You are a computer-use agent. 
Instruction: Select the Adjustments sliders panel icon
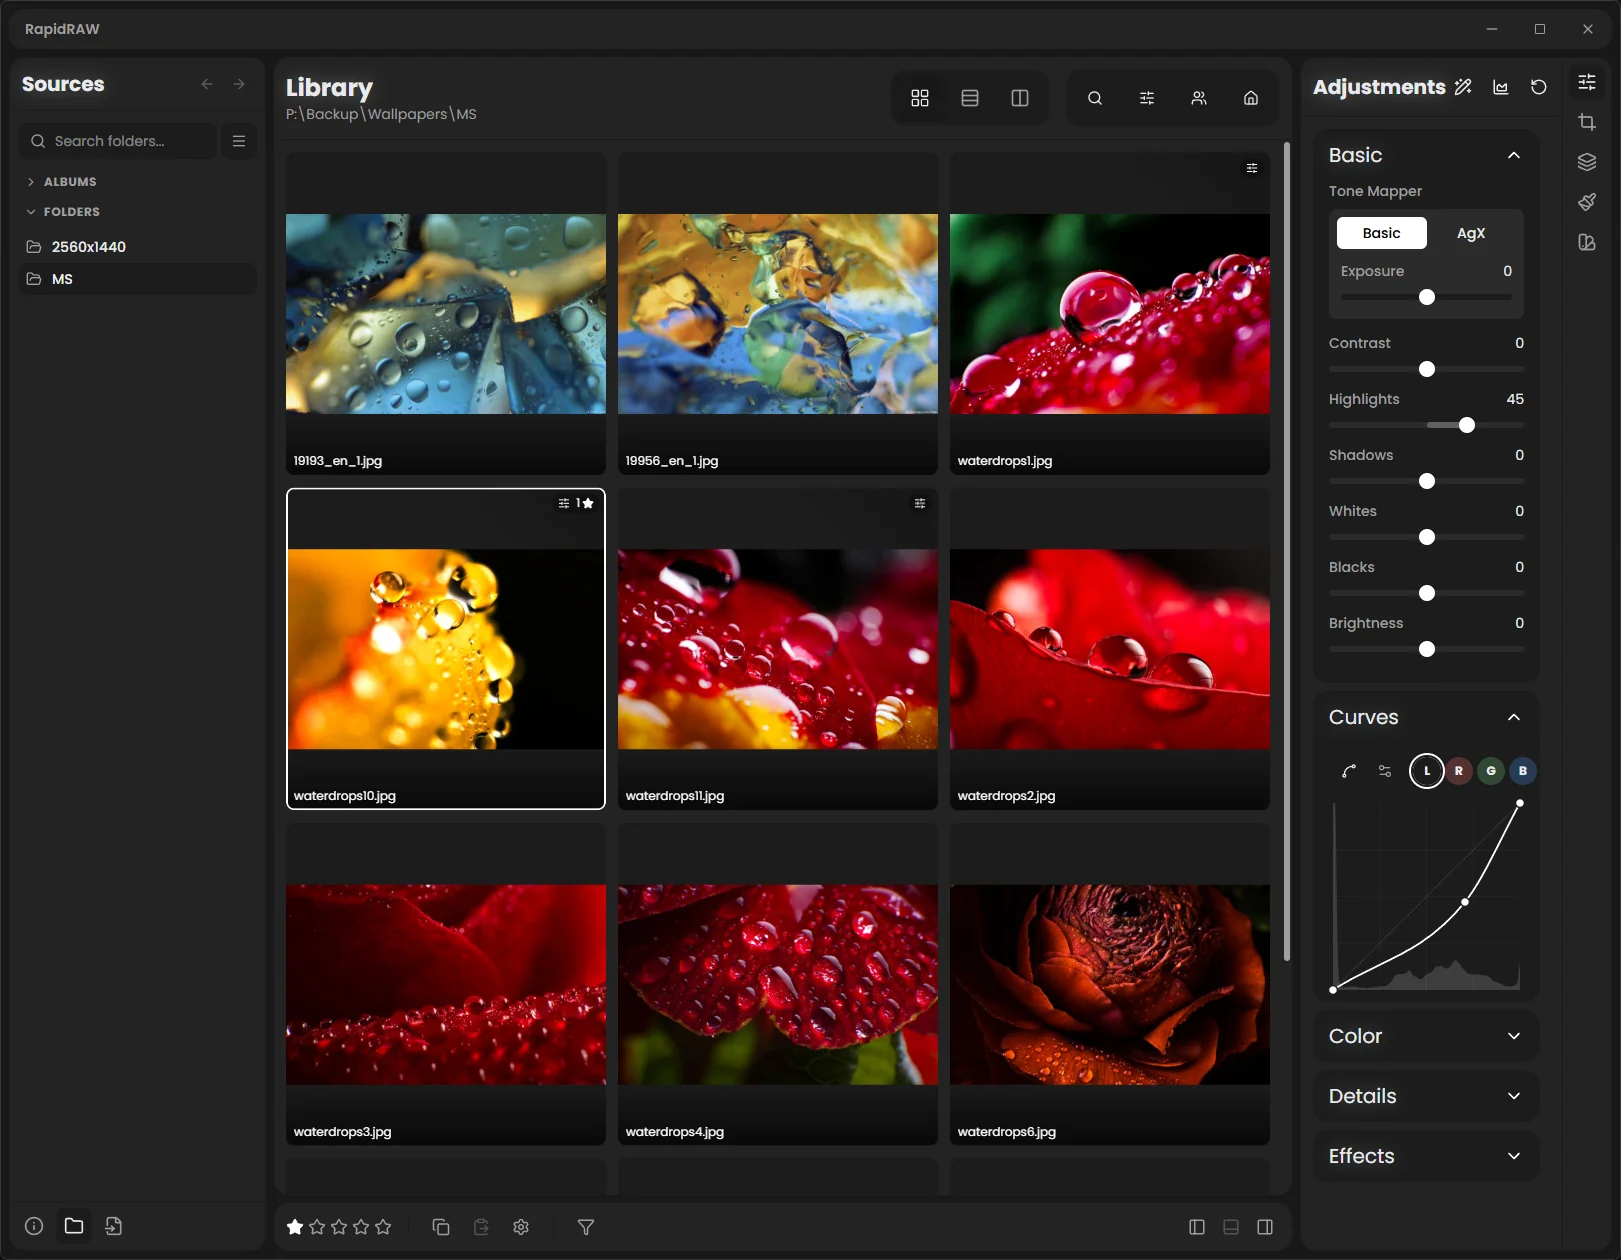(x=1587, y=82)
